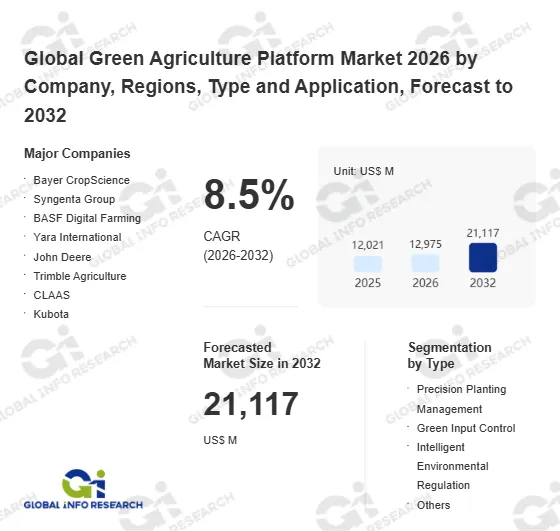Select 'Others' segment entry
Image resolution: width=560 pixels, height=531 pixels.
click(x=434, y=505)
